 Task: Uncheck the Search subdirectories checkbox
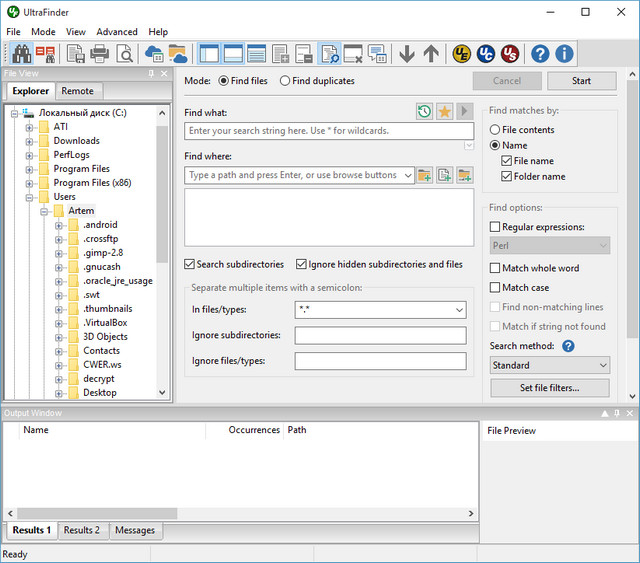coord(190,265)
